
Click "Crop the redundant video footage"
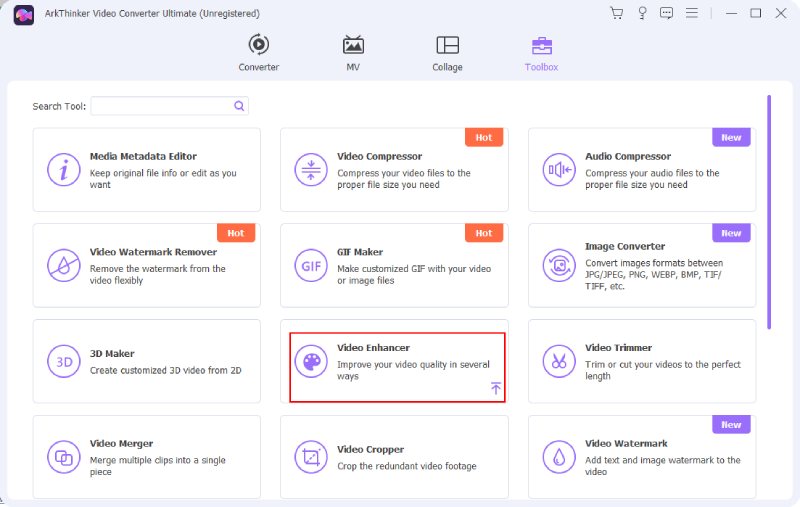click(406, 466)
